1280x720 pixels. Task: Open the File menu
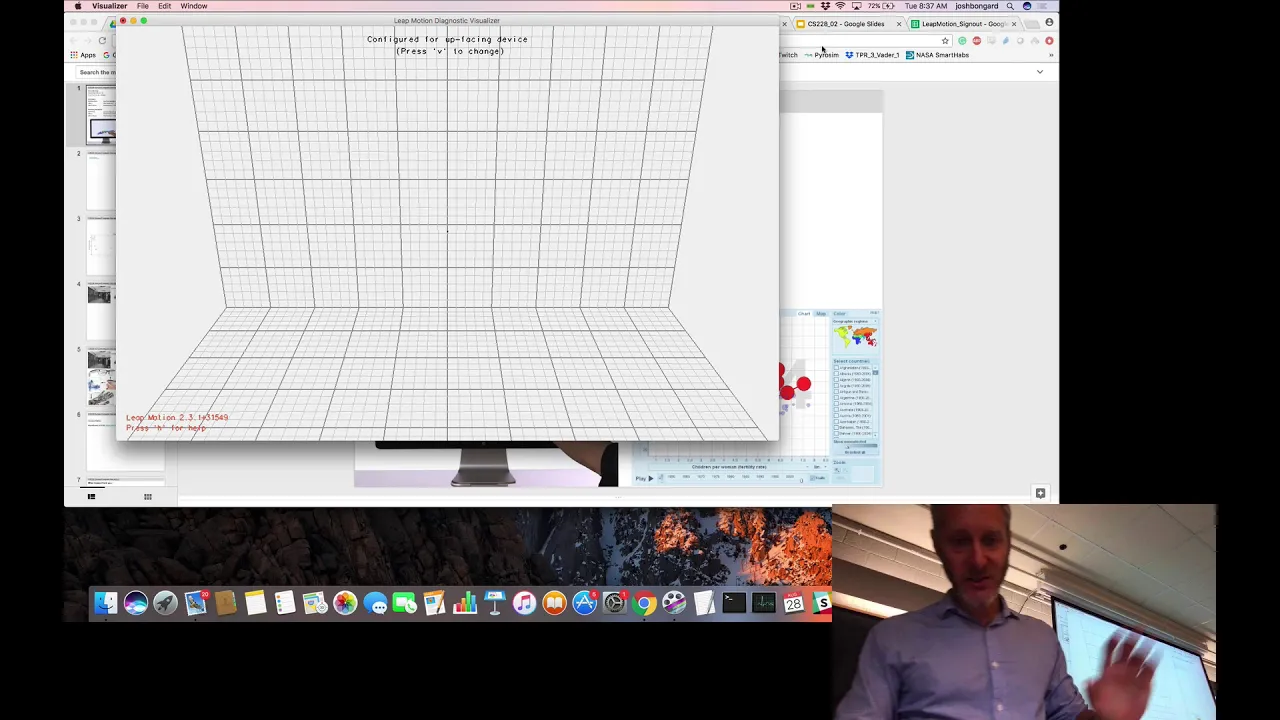(143, 6)
